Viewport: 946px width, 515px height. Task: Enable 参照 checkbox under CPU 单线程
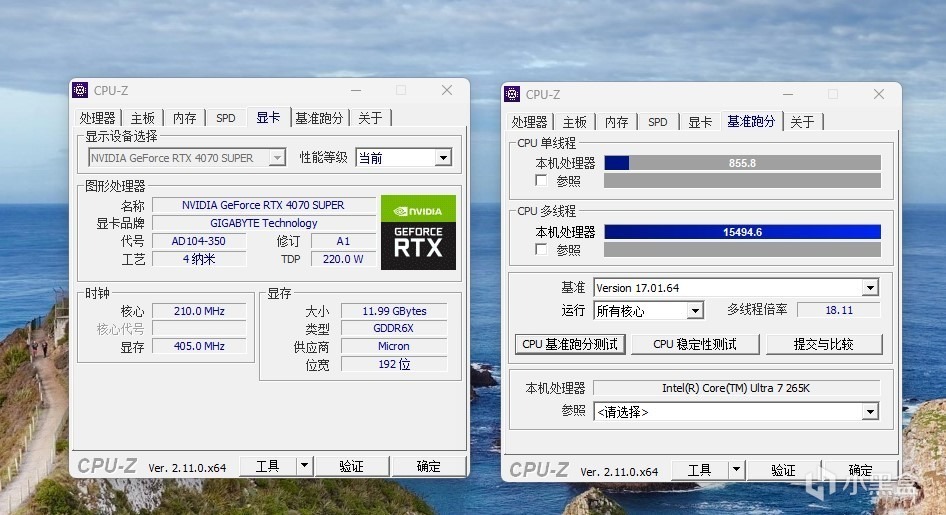pyautogui.click(x=541, y=180)
